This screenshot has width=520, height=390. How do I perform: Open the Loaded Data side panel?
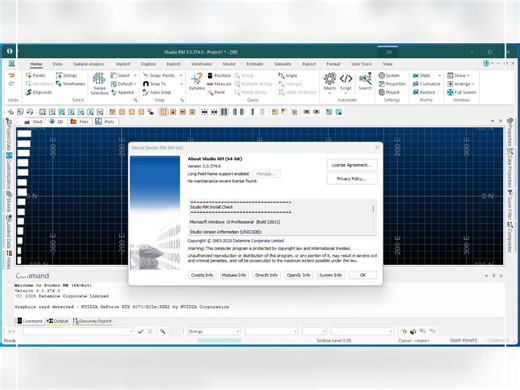(9, 231)
